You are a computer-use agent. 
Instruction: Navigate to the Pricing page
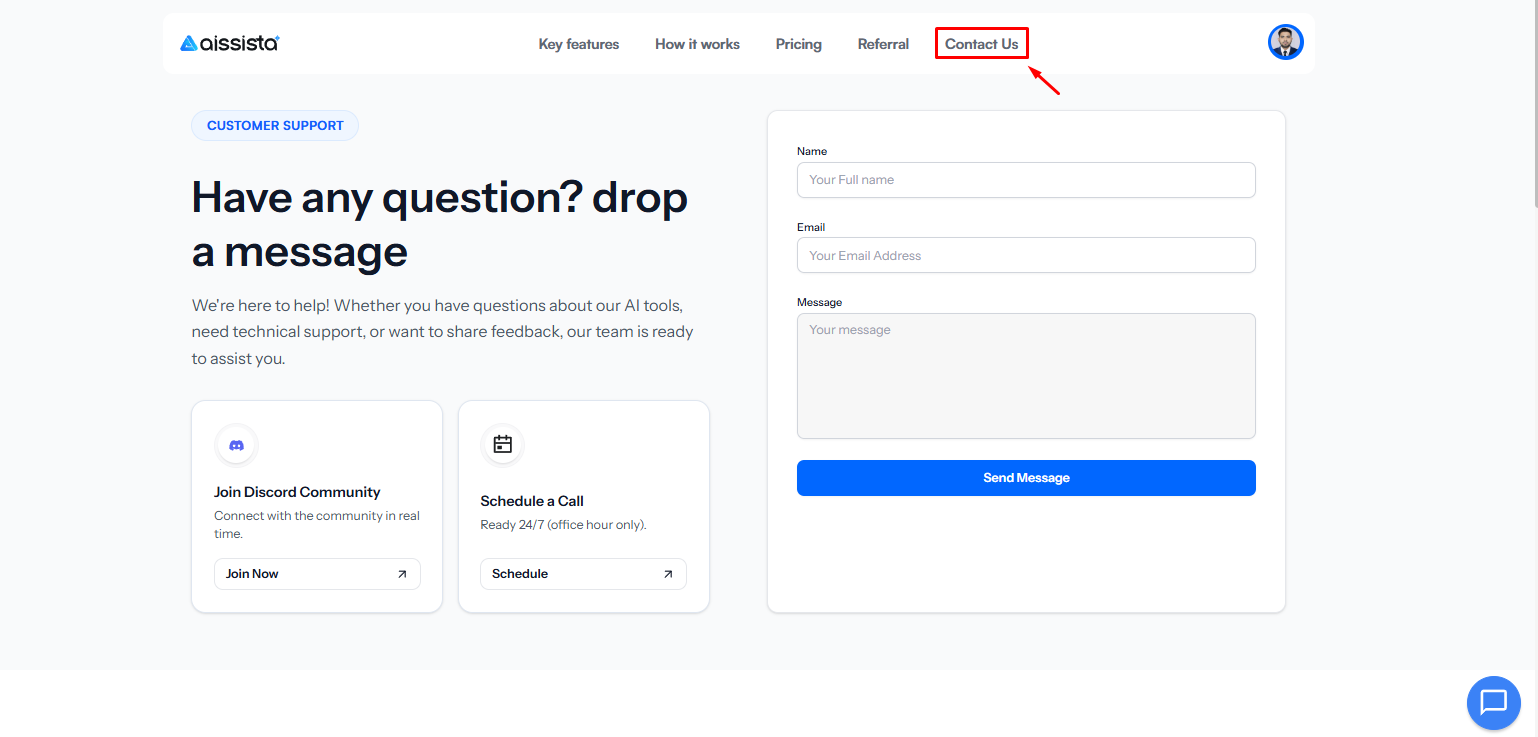[798, 44]
